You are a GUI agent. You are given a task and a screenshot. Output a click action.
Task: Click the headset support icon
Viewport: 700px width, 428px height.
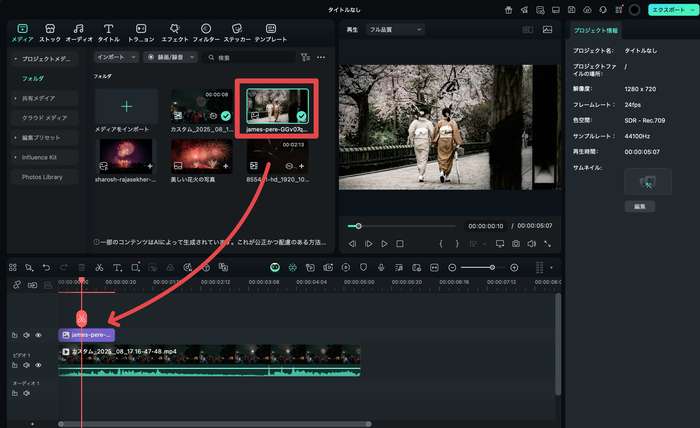point(603,10)
